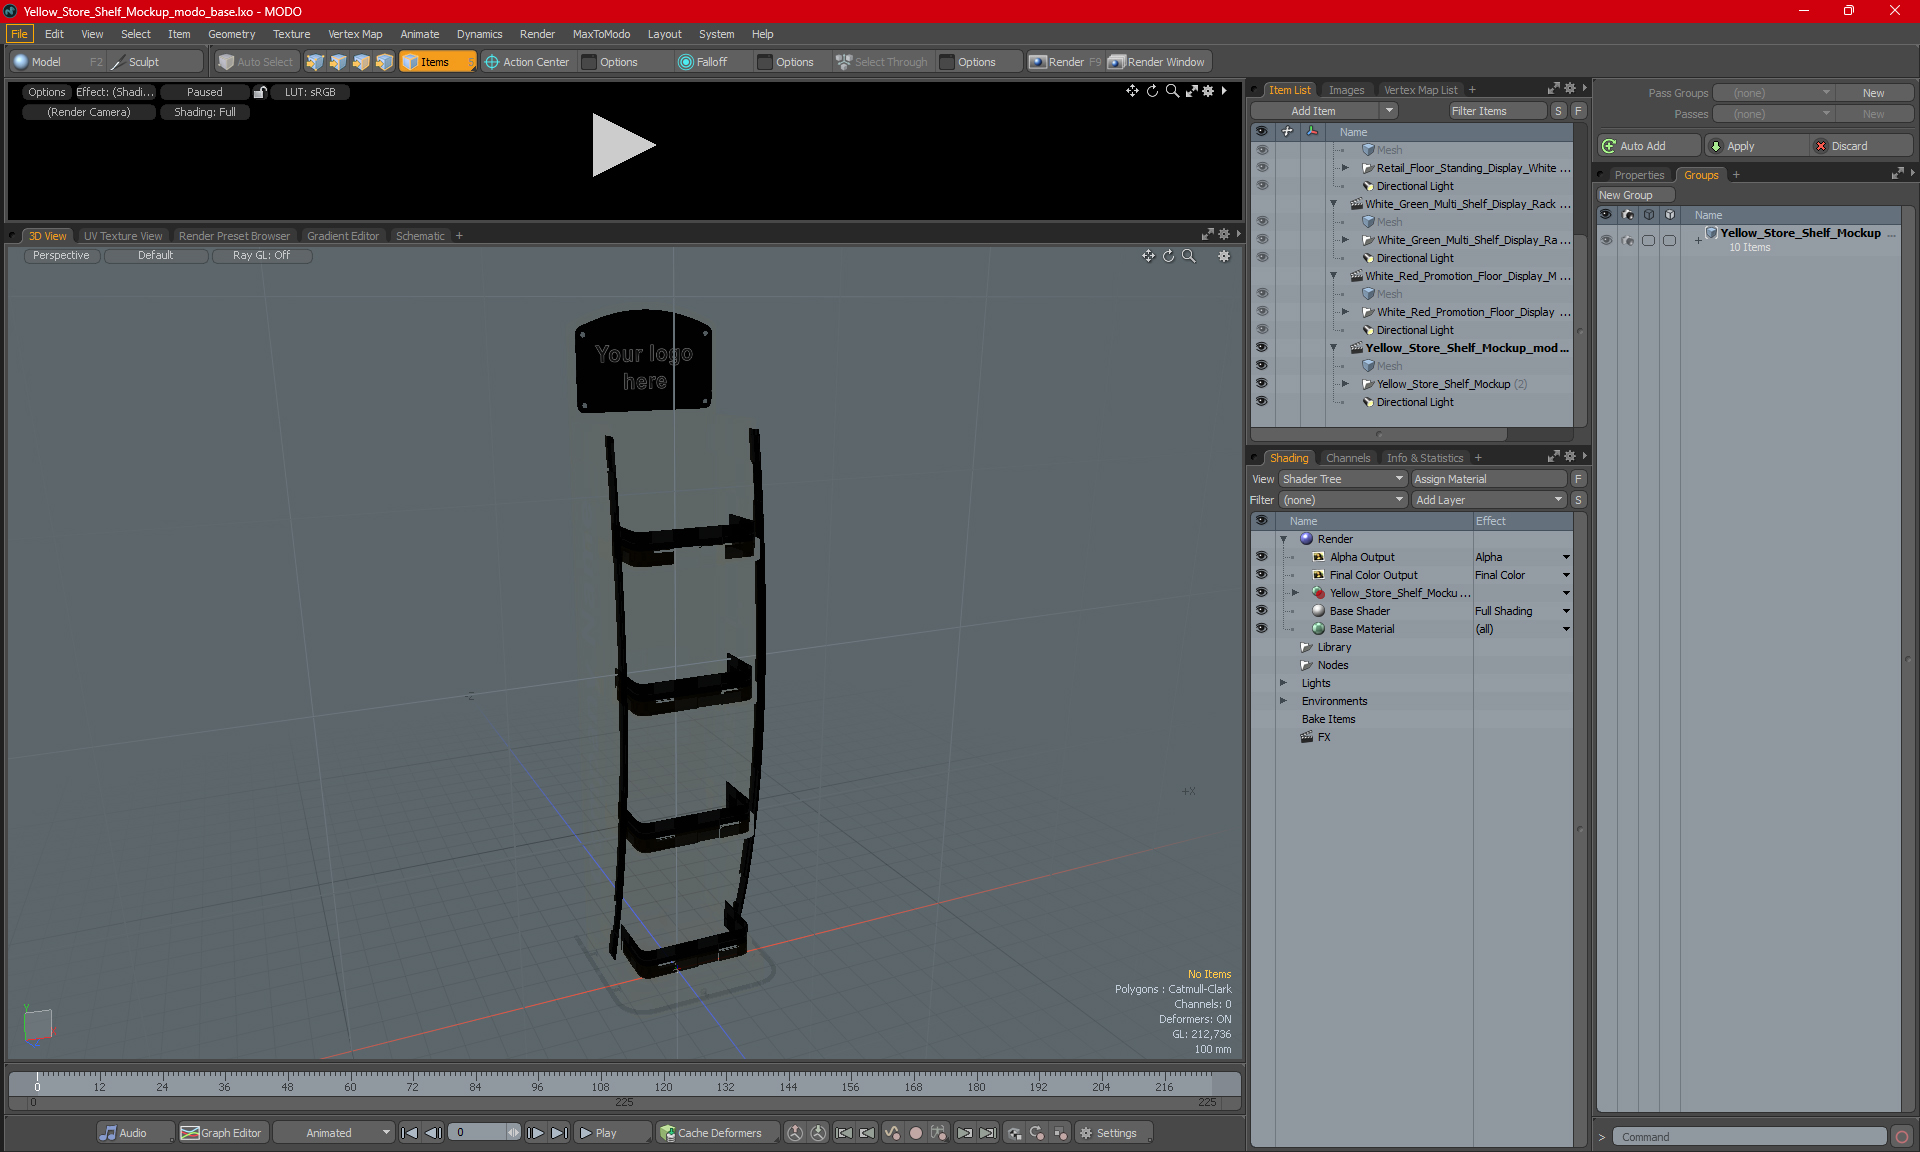This screenshot has width=1920, height=1152.
Task: Open the Action Center tool
Action: click(527, 62)
